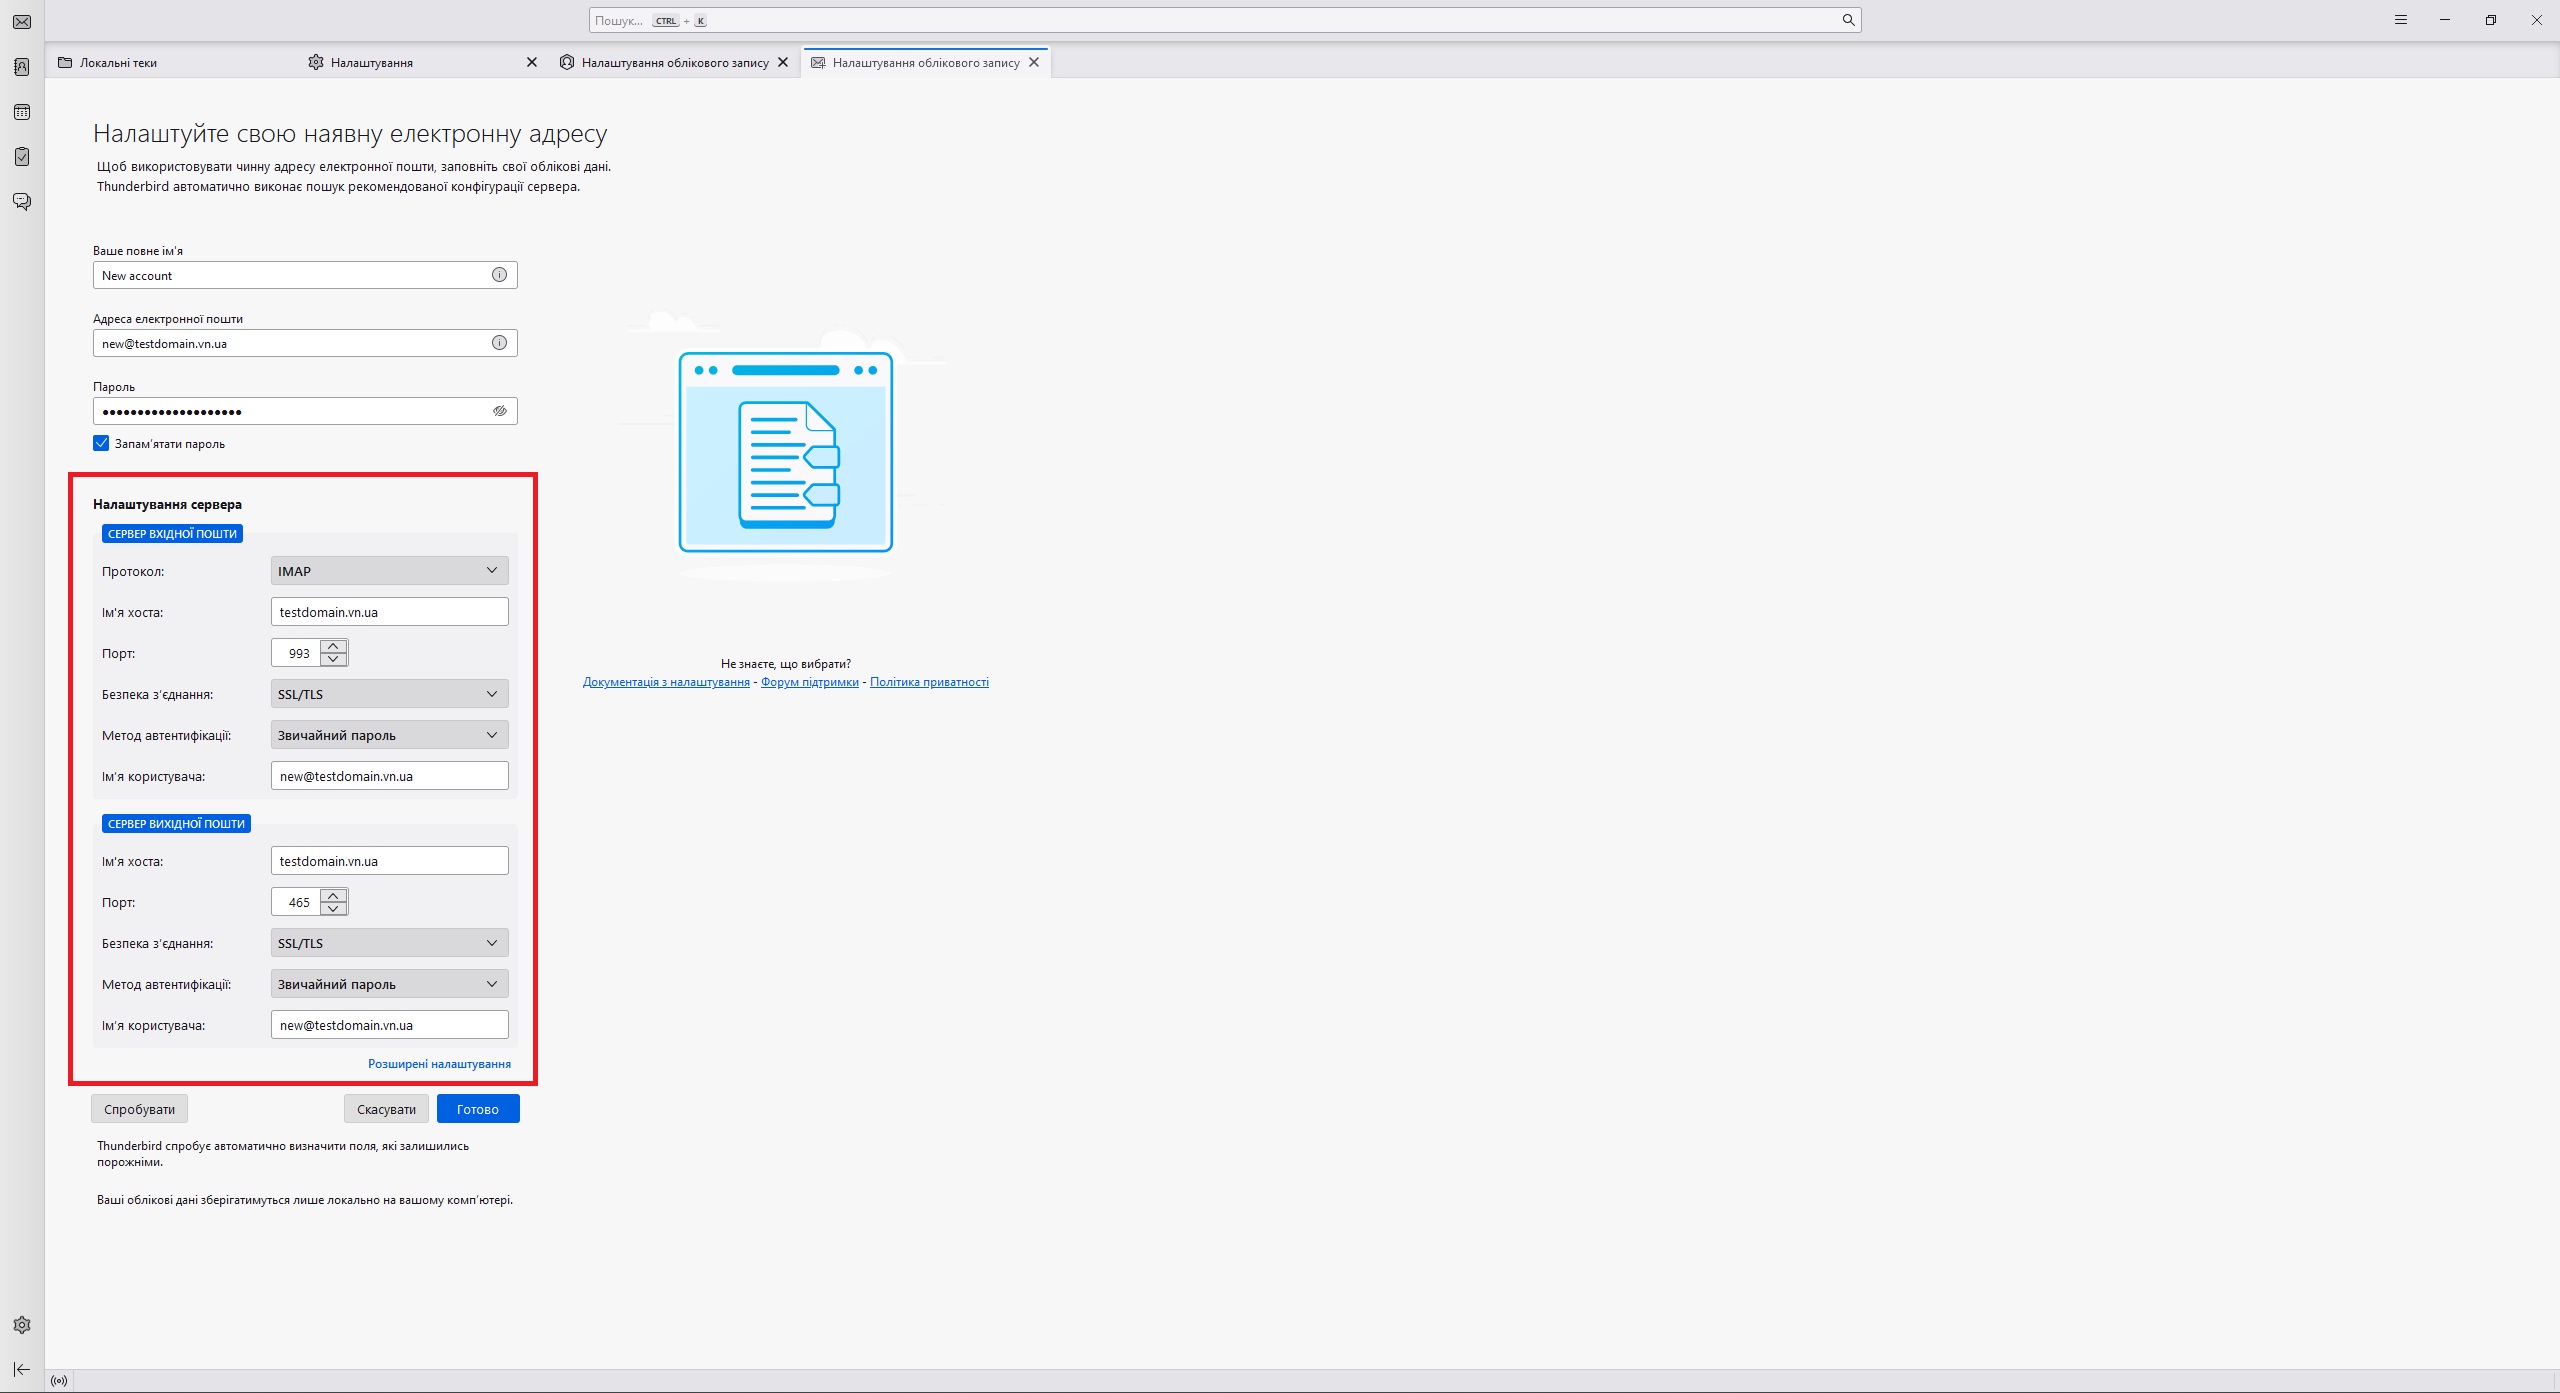Image resolution: width=2560 pixels, height=1393 pixels.
Task: Switch to the 'Налаштування' tab
Action: [372, 62]
